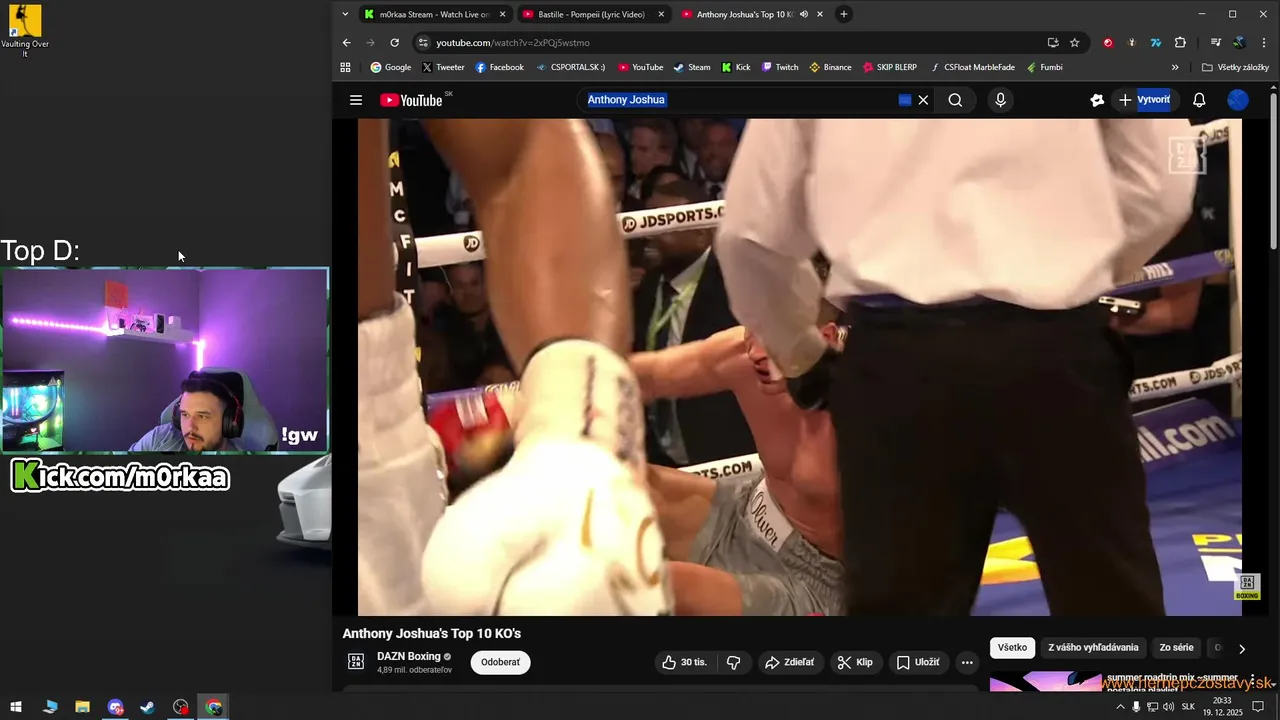Image resolution: width=1280 pixels, height=720 pixels.
Task: Go back in Chrome
Action: [347, 43]
